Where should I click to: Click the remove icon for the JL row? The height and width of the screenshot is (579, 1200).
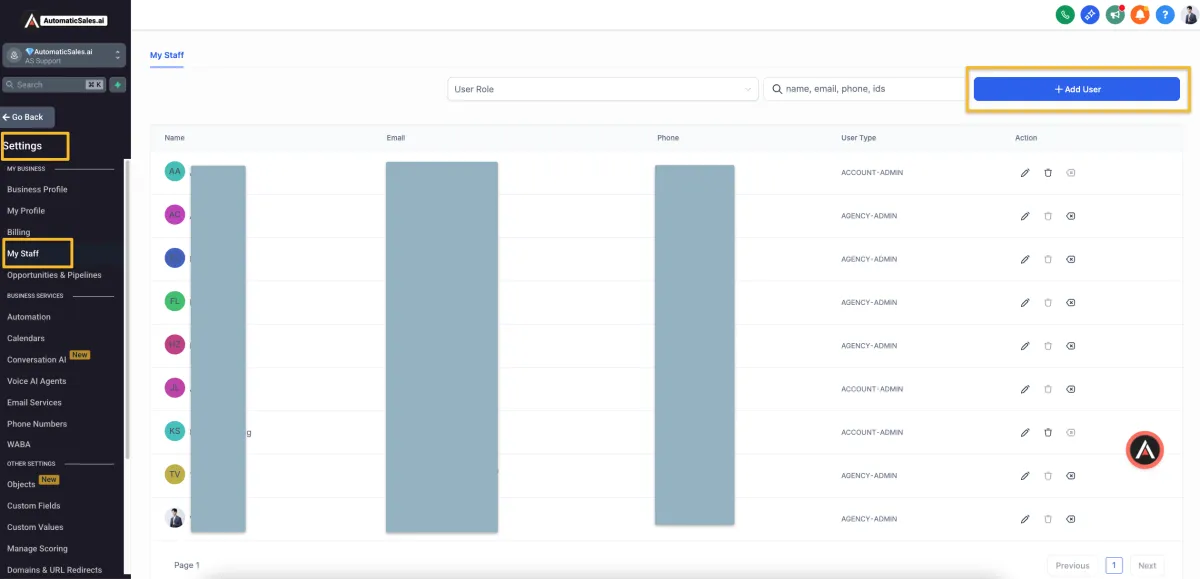pos(1070,389)
